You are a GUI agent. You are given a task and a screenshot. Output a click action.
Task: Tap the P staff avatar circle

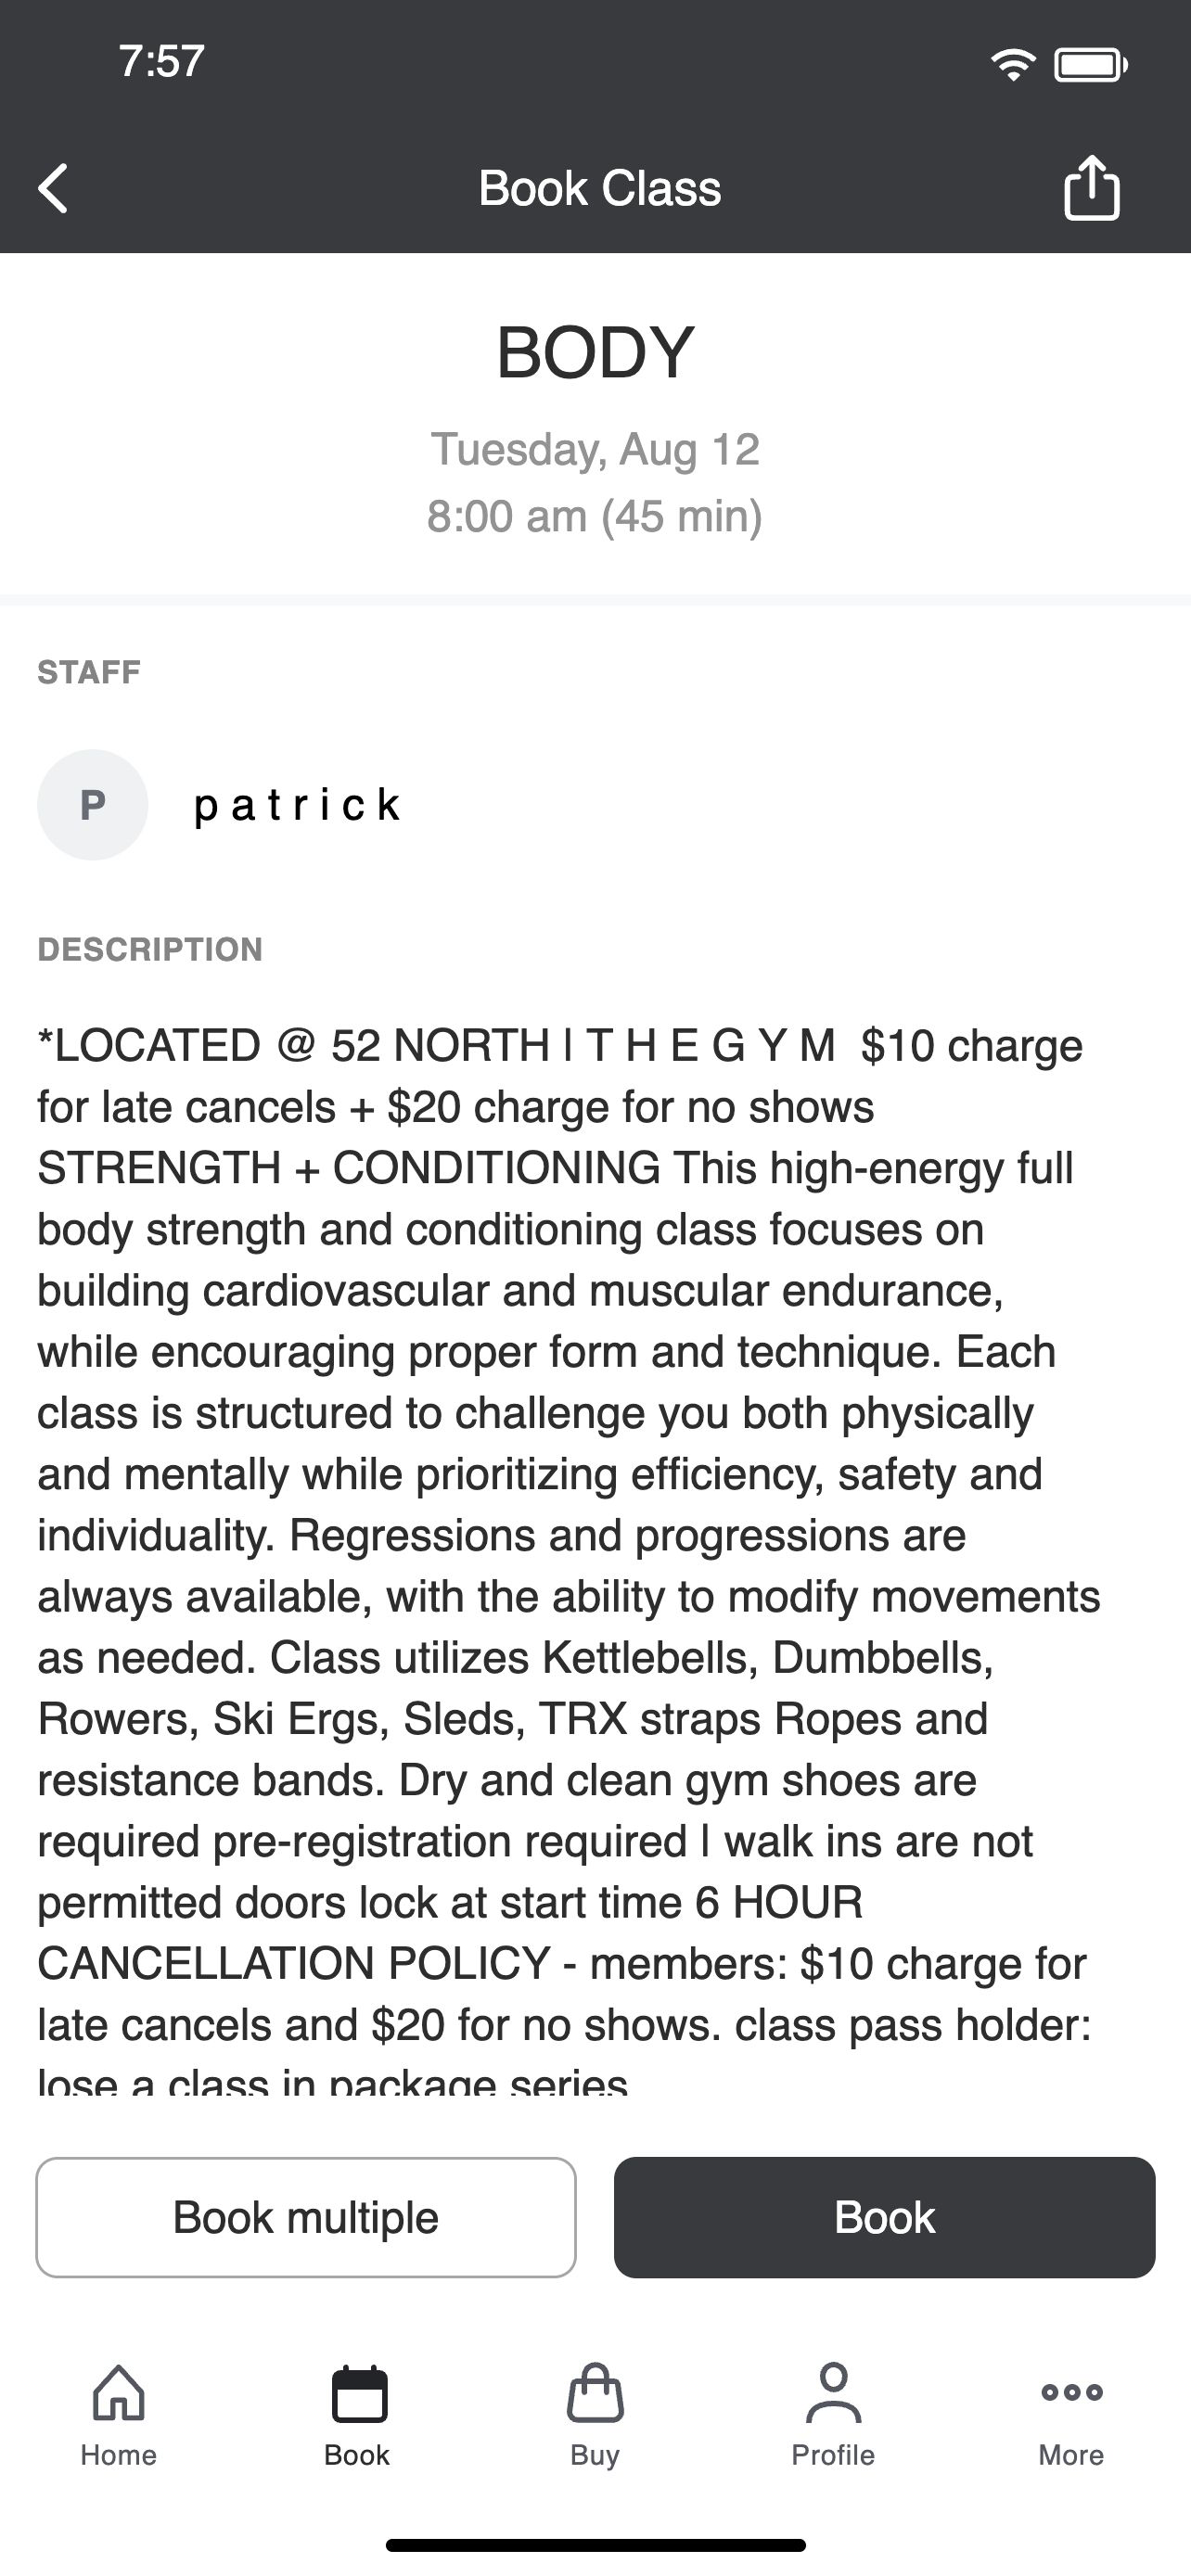[x=93, y=805]
